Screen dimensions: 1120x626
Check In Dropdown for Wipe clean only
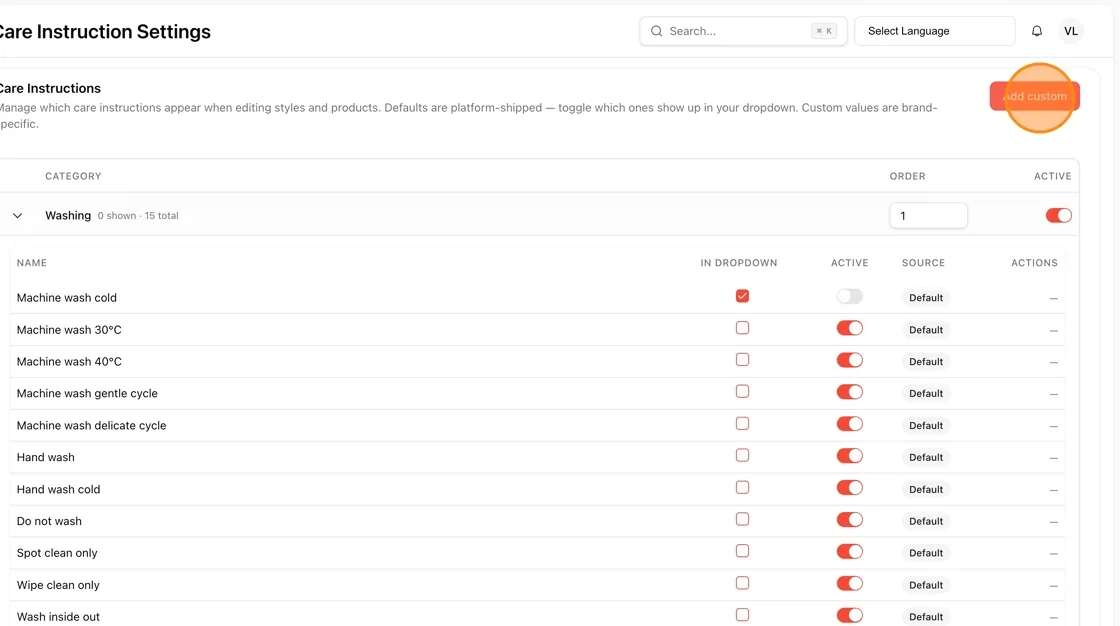coord(742,583)
